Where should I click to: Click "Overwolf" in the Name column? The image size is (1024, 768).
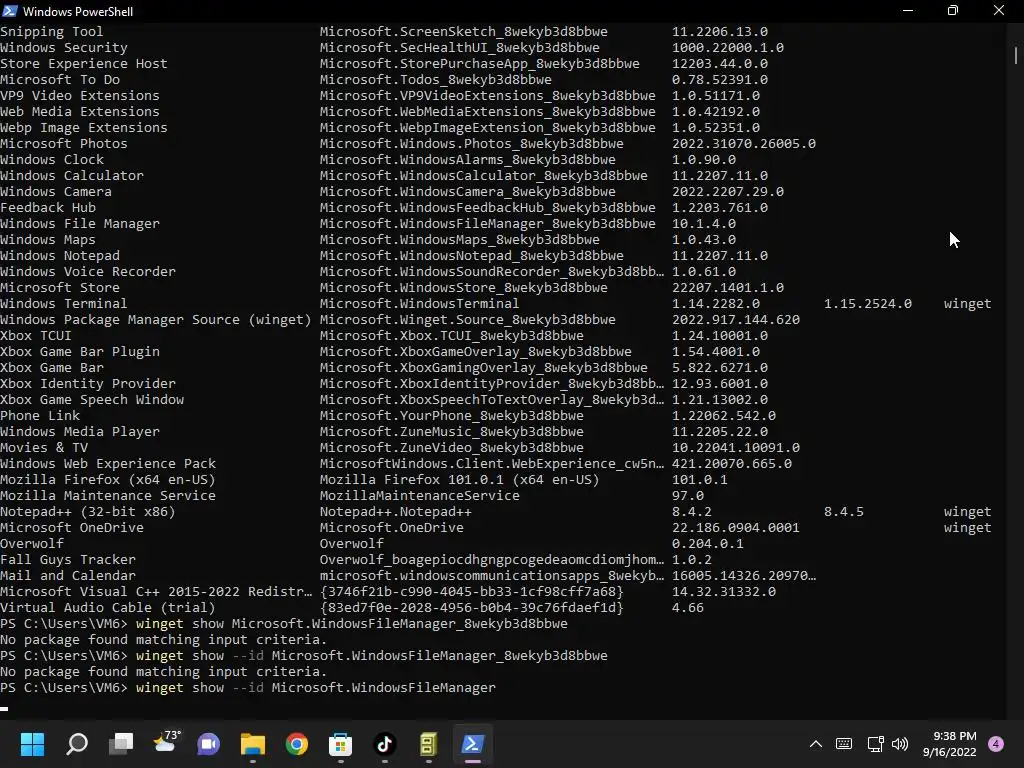point(32,543)
